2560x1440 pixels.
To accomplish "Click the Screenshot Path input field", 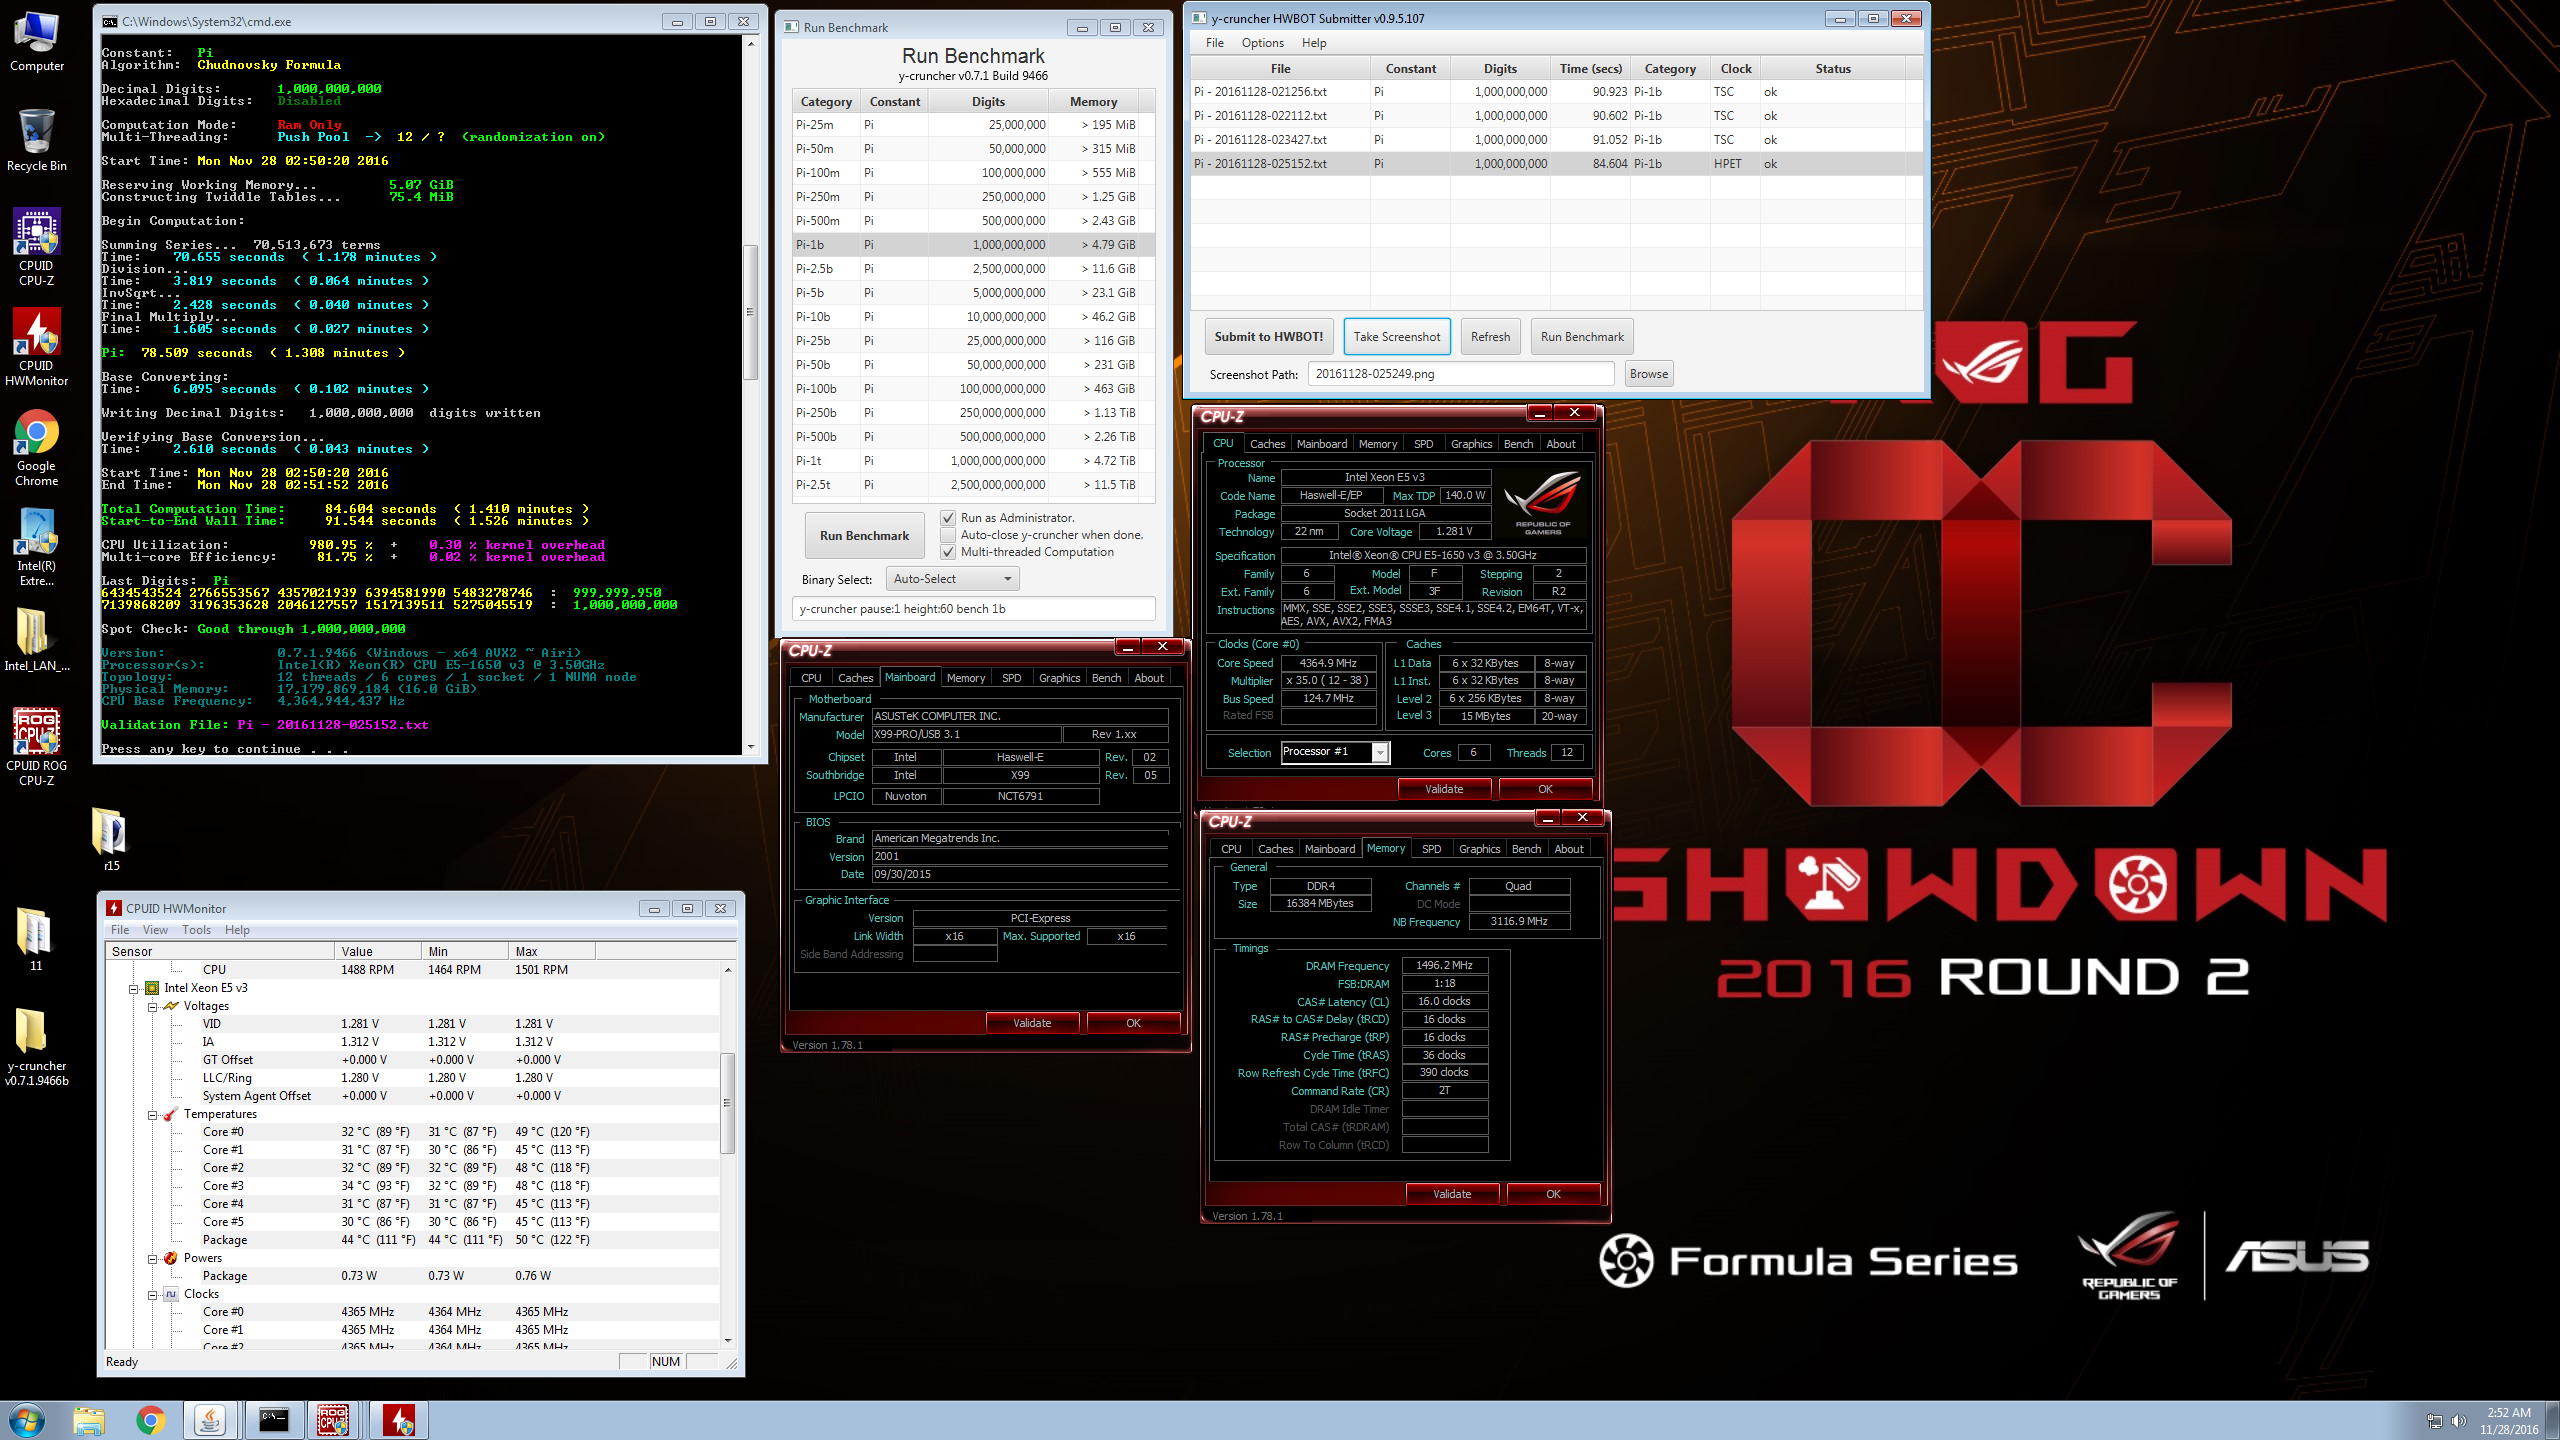I will 1461,374.
